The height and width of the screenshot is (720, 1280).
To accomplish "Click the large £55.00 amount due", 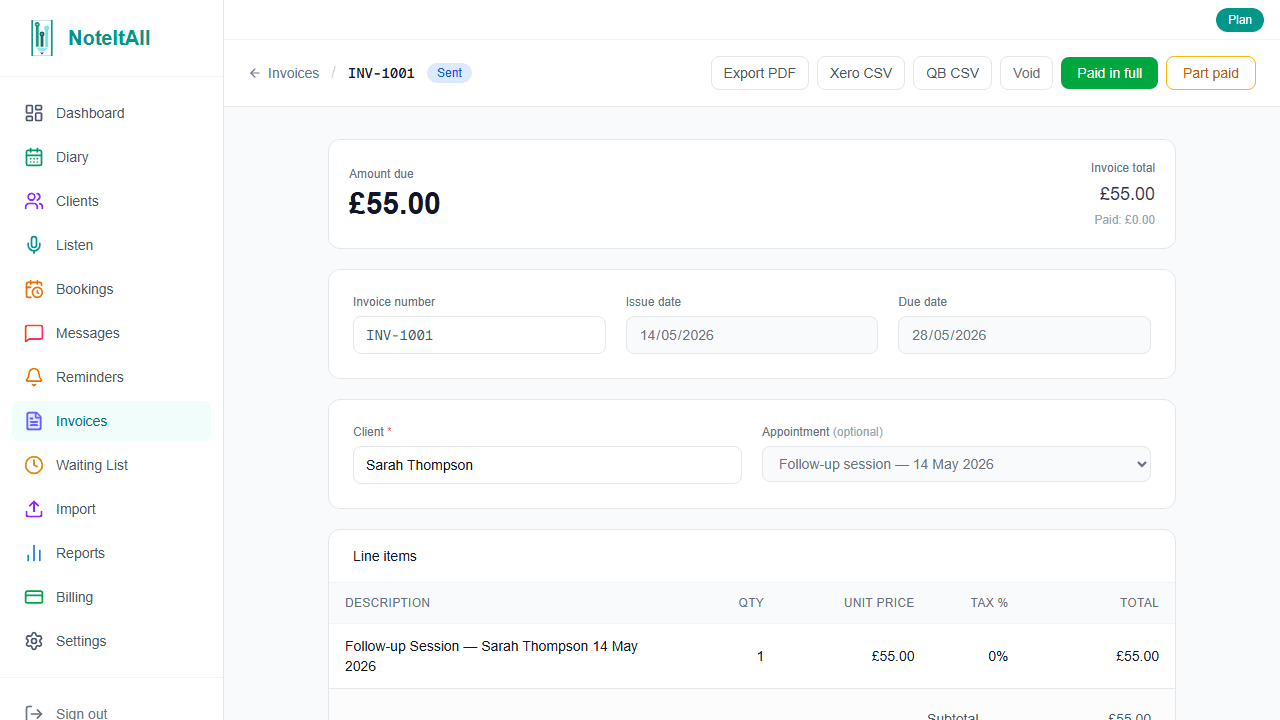I will 394,203.
